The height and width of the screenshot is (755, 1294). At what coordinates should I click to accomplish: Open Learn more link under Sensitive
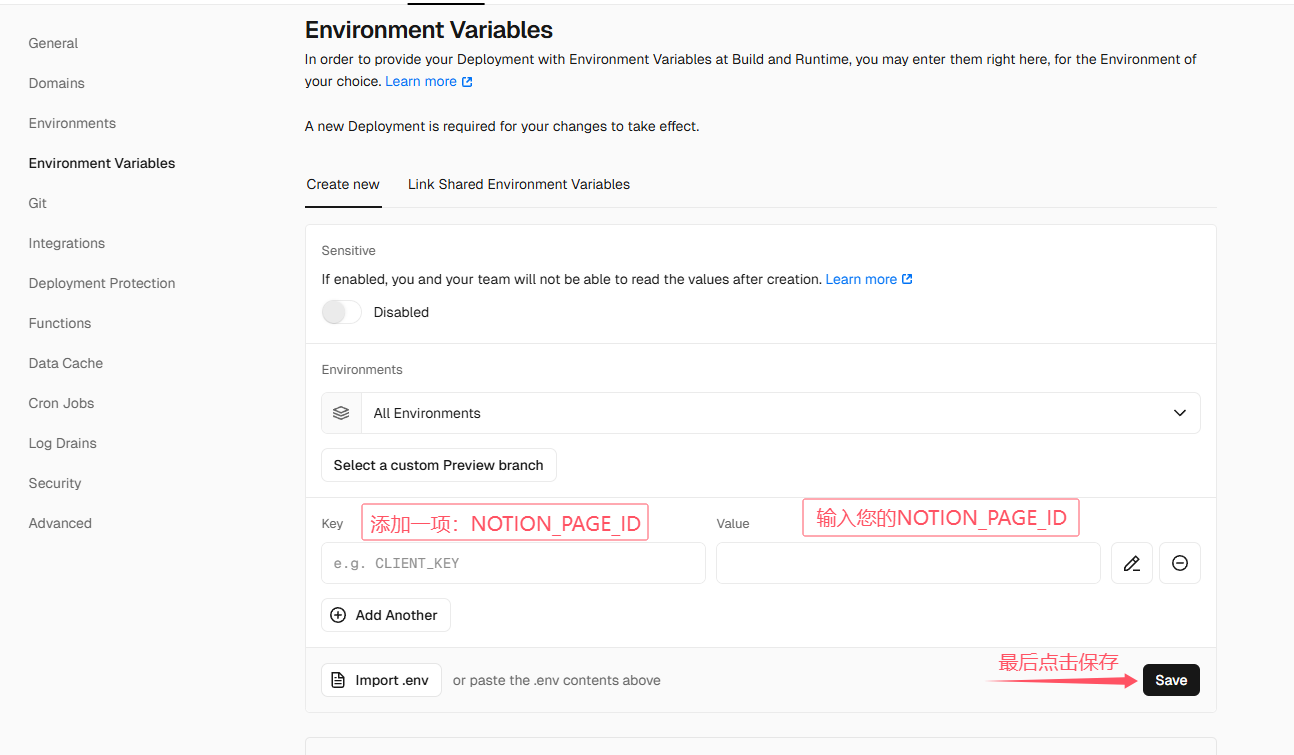tap(860, 280)
